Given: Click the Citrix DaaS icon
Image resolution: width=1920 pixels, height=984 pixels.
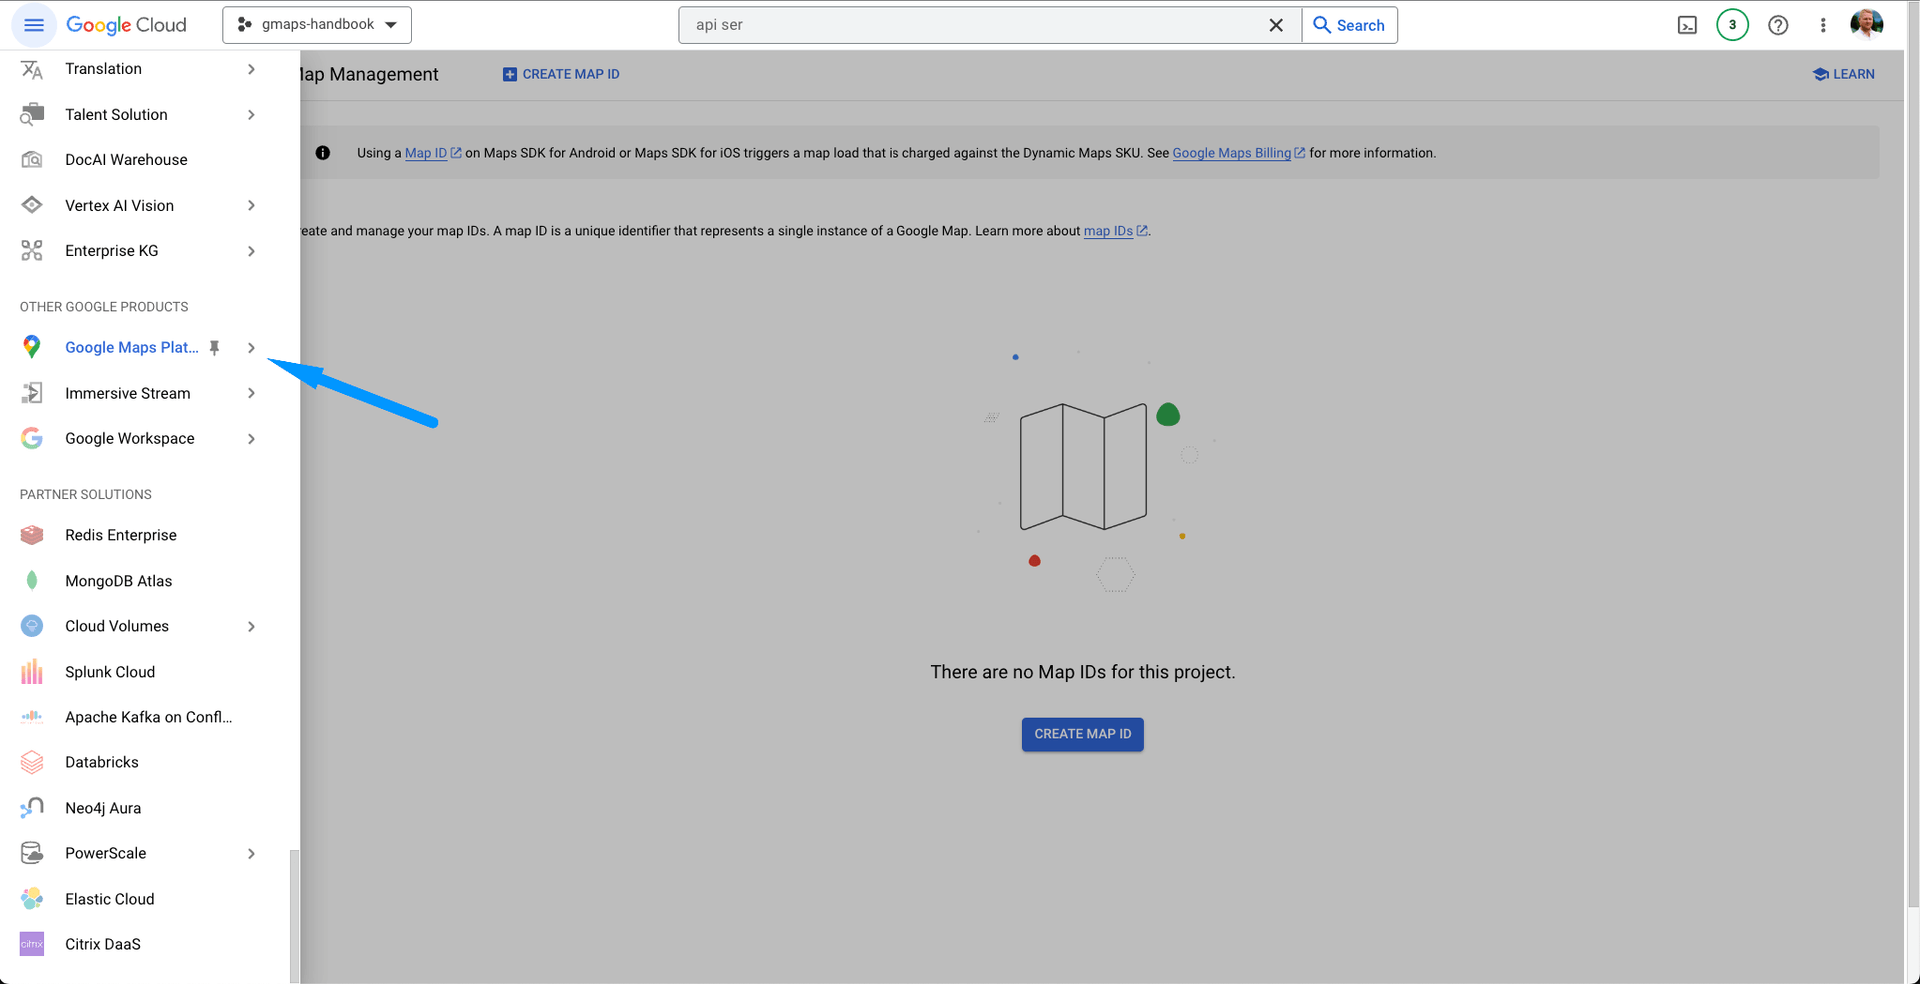Looking at the screenshot, I should click(32, 944).
